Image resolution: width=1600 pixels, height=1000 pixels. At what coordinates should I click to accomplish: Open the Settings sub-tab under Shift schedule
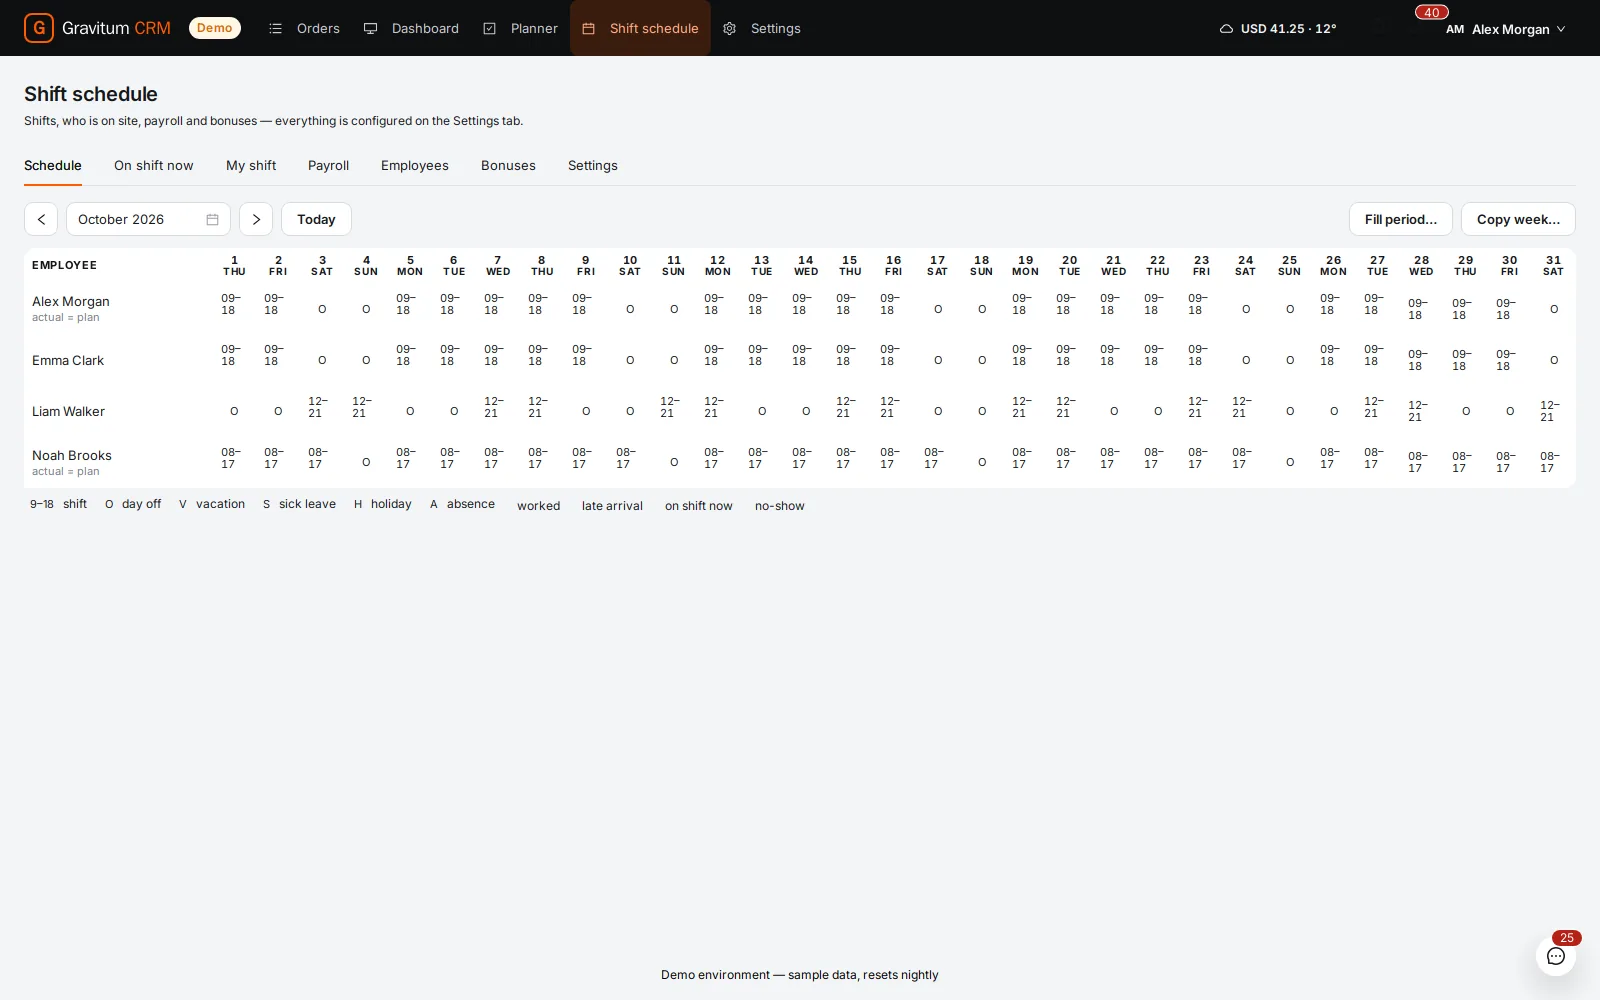click(593, 166)
